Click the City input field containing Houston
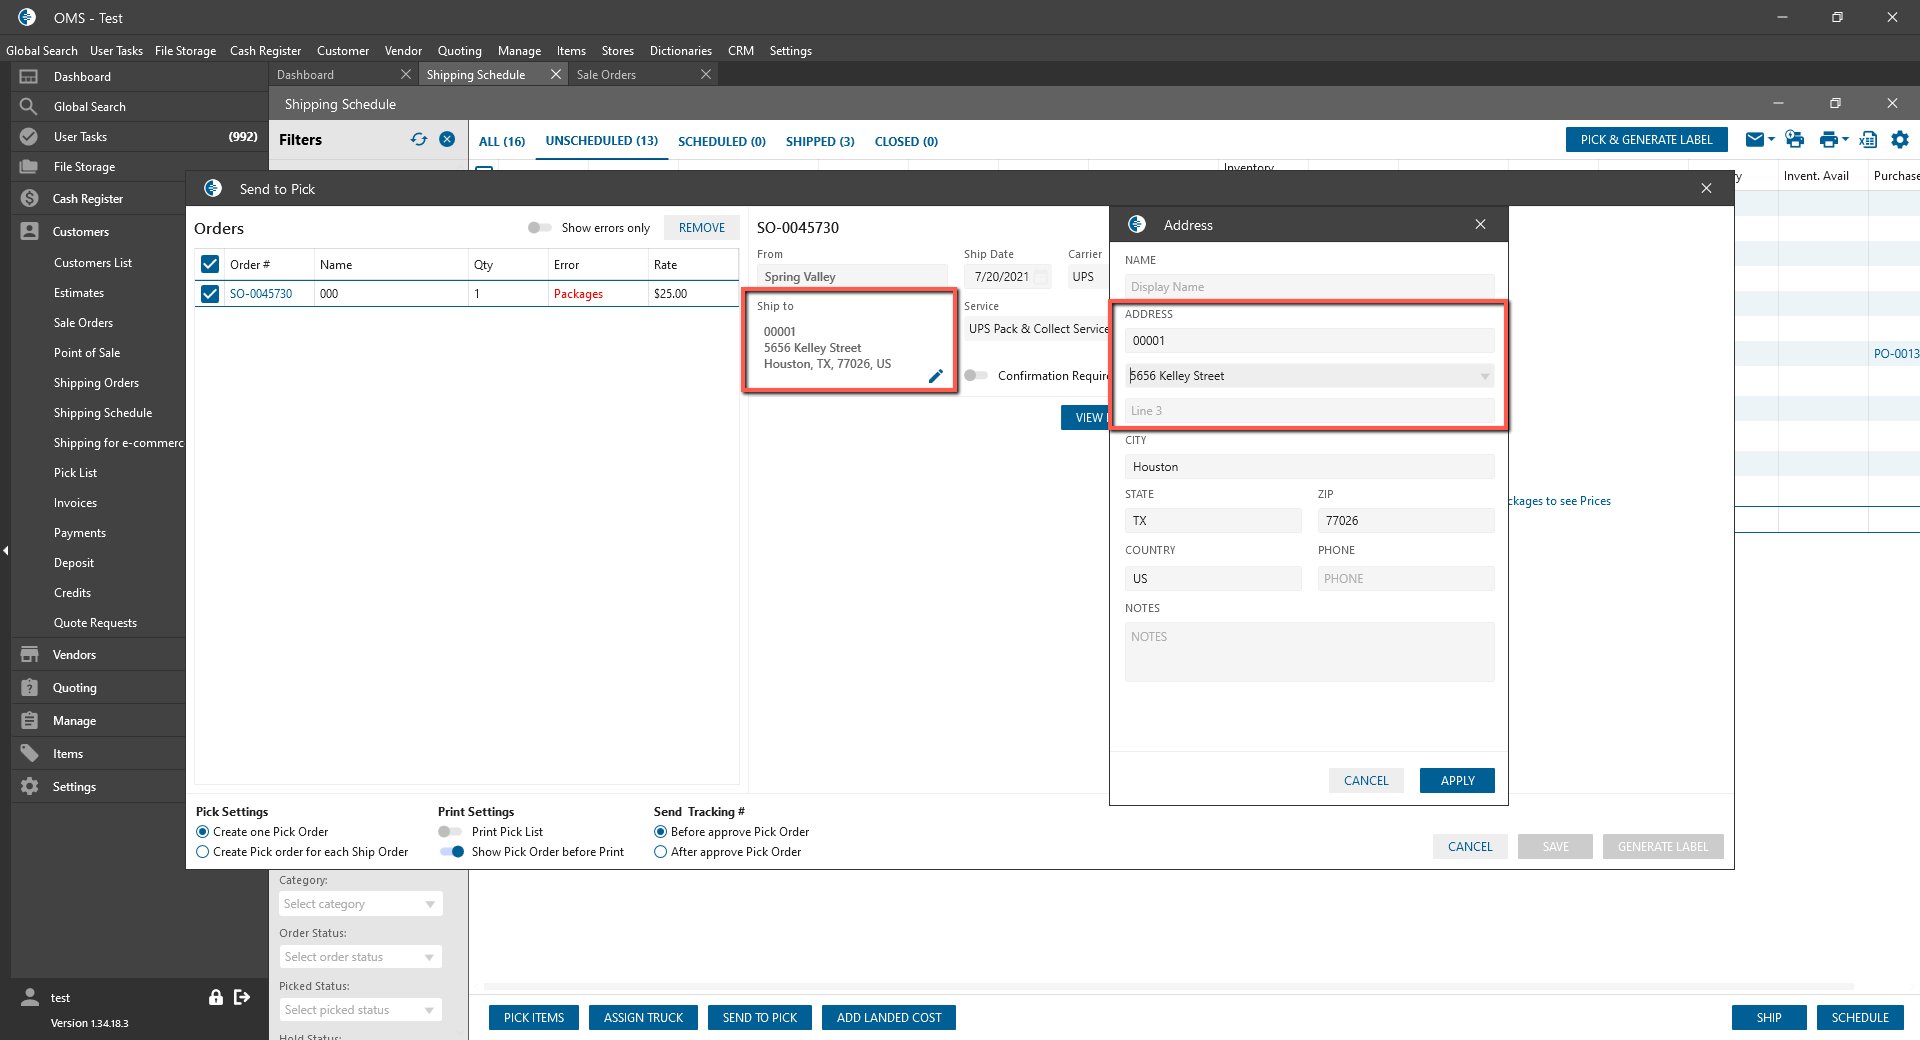Screen dimensions: 1920x1040 (1308, 467)
